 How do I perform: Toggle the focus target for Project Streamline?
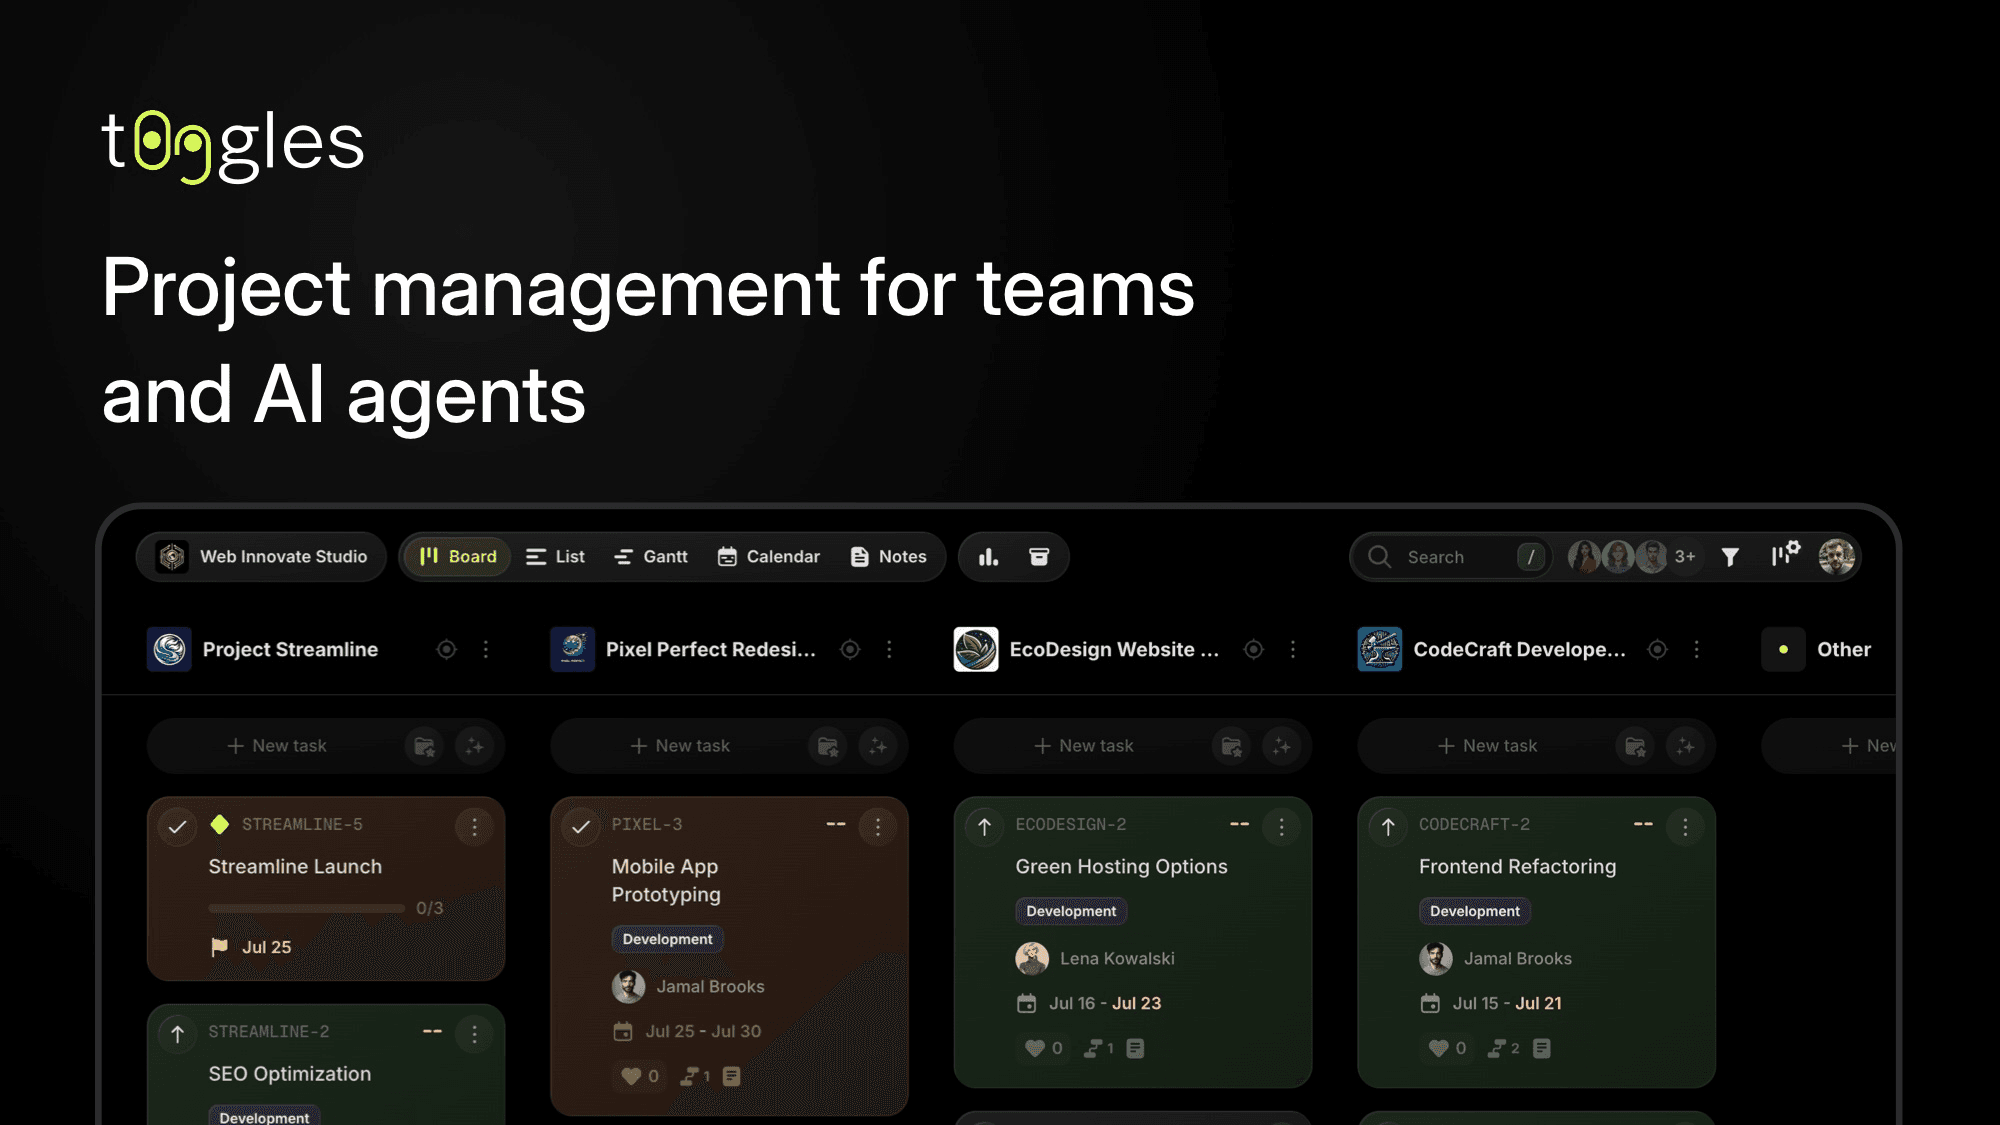coord(447,650)
